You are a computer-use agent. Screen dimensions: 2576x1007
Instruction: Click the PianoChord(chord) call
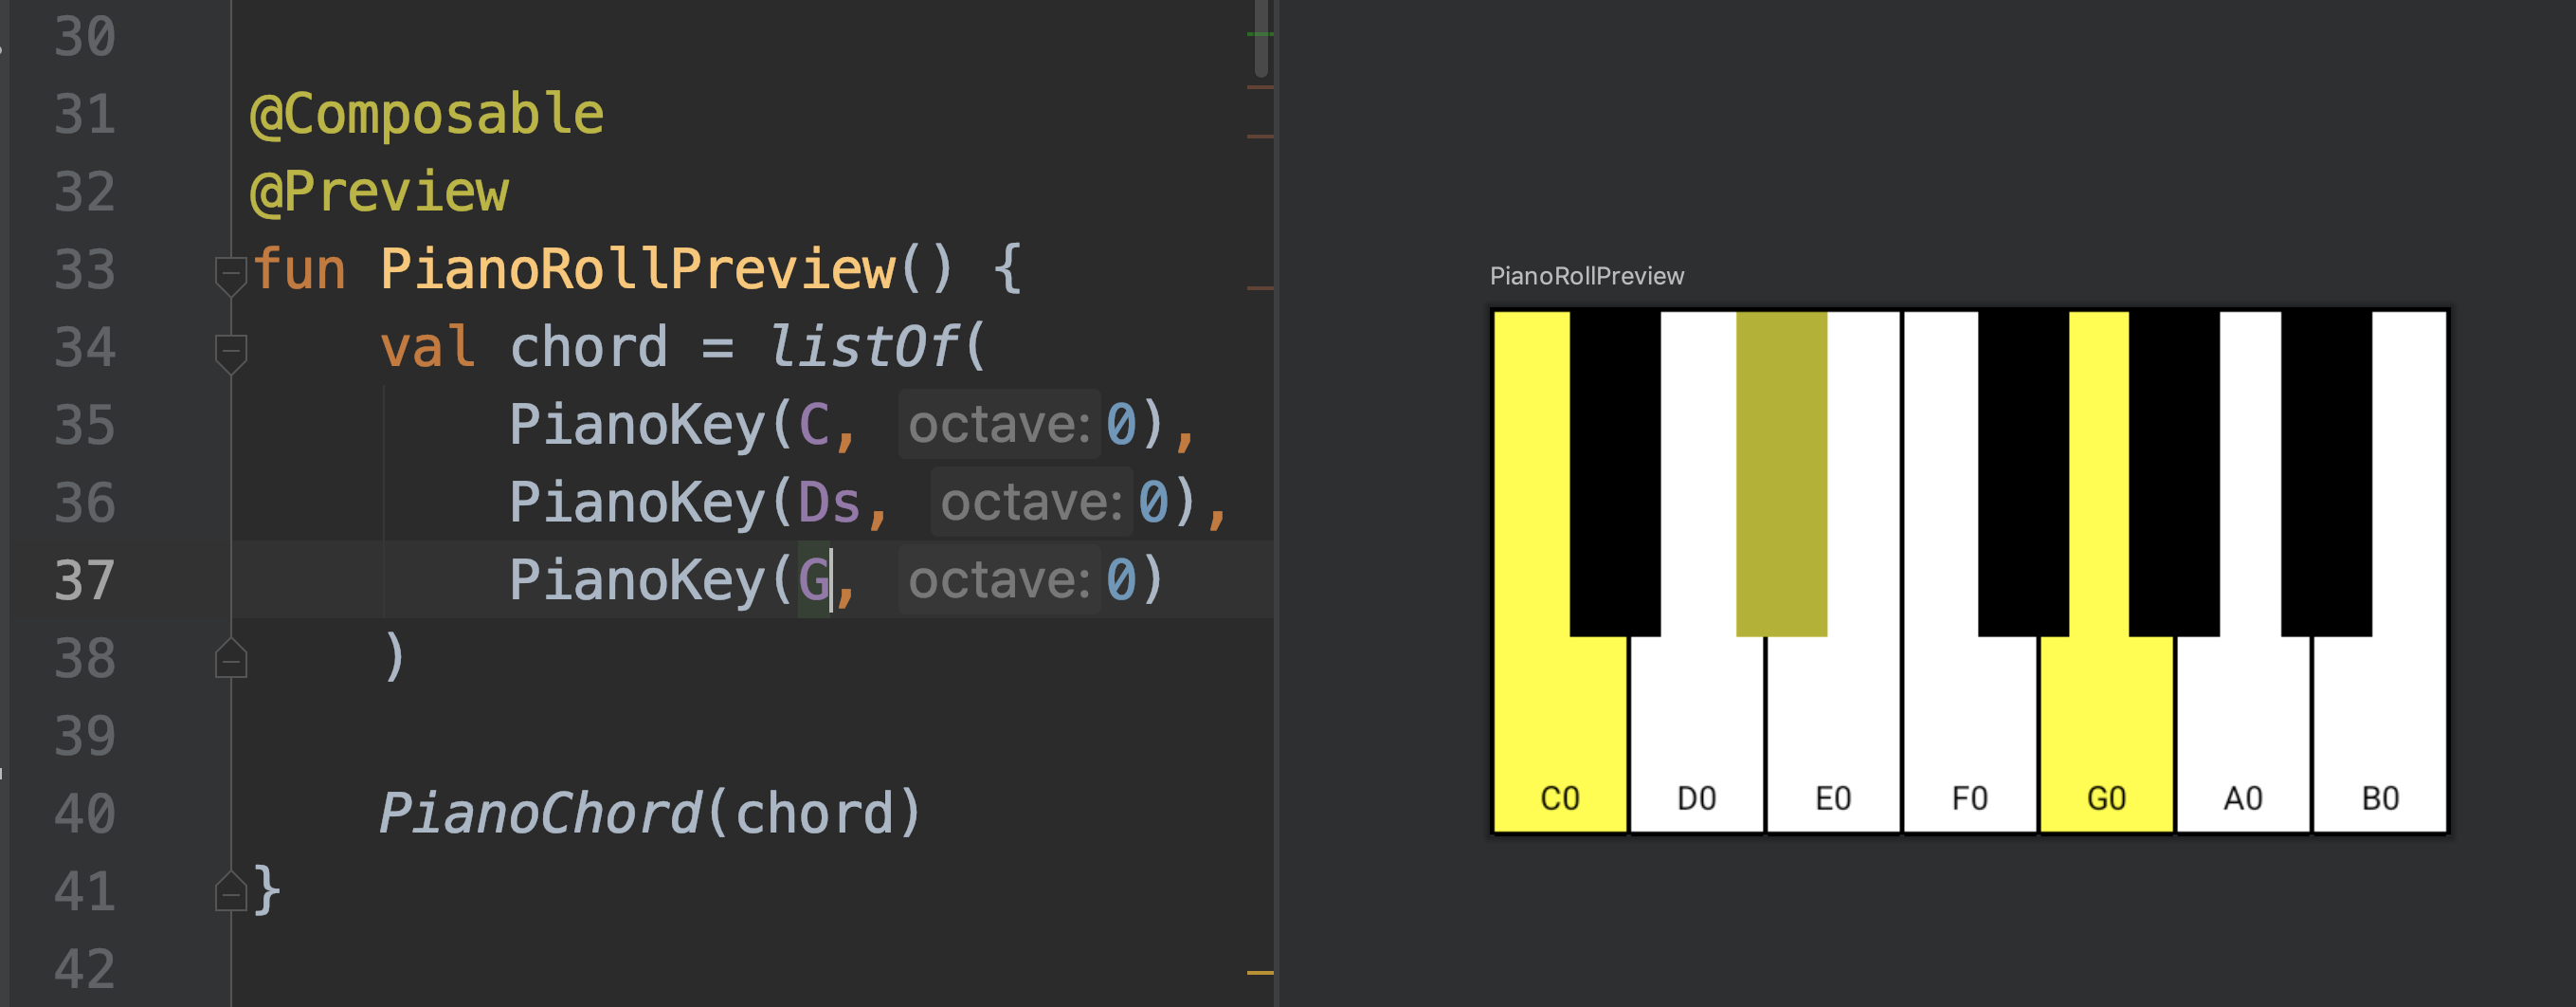coord(649,813)
